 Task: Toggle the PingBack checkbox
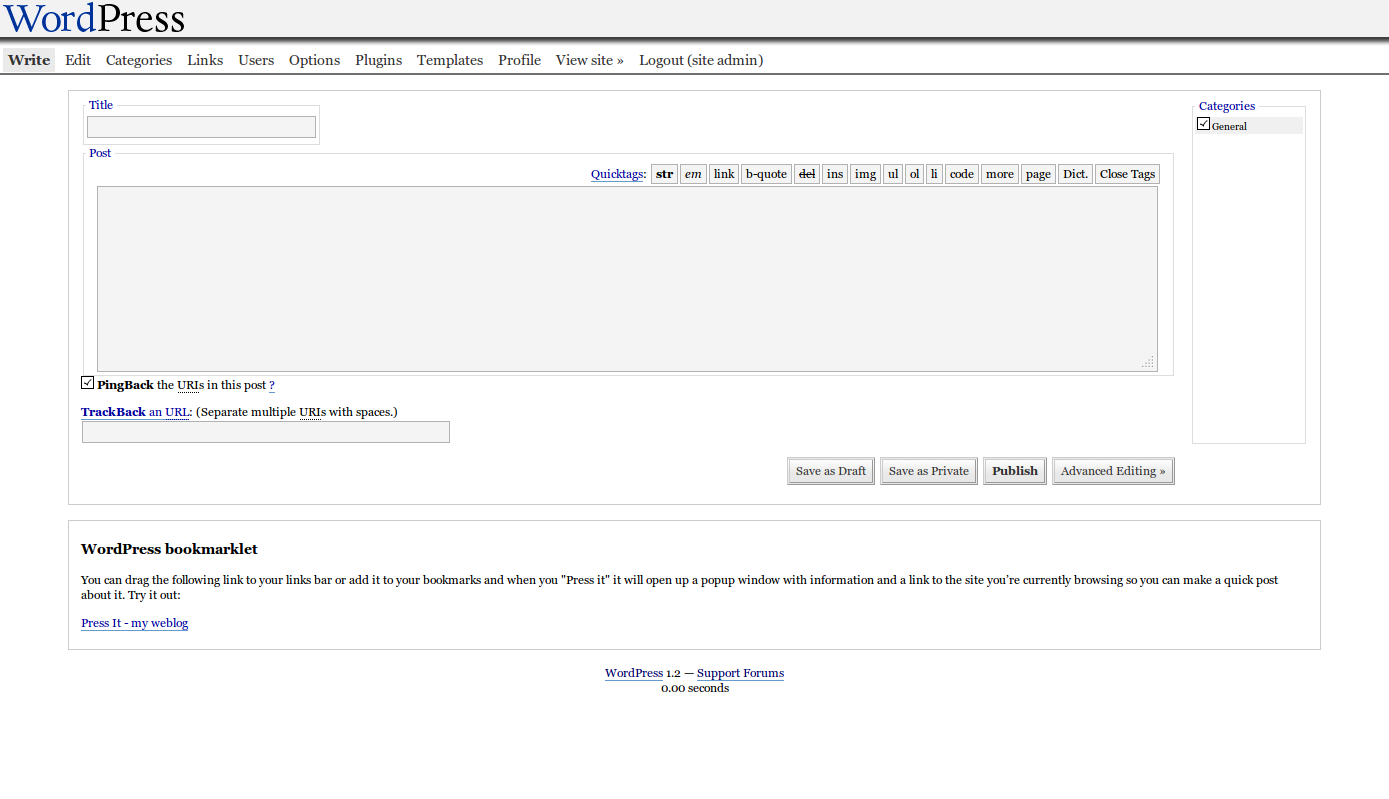[x=88, y=383]
